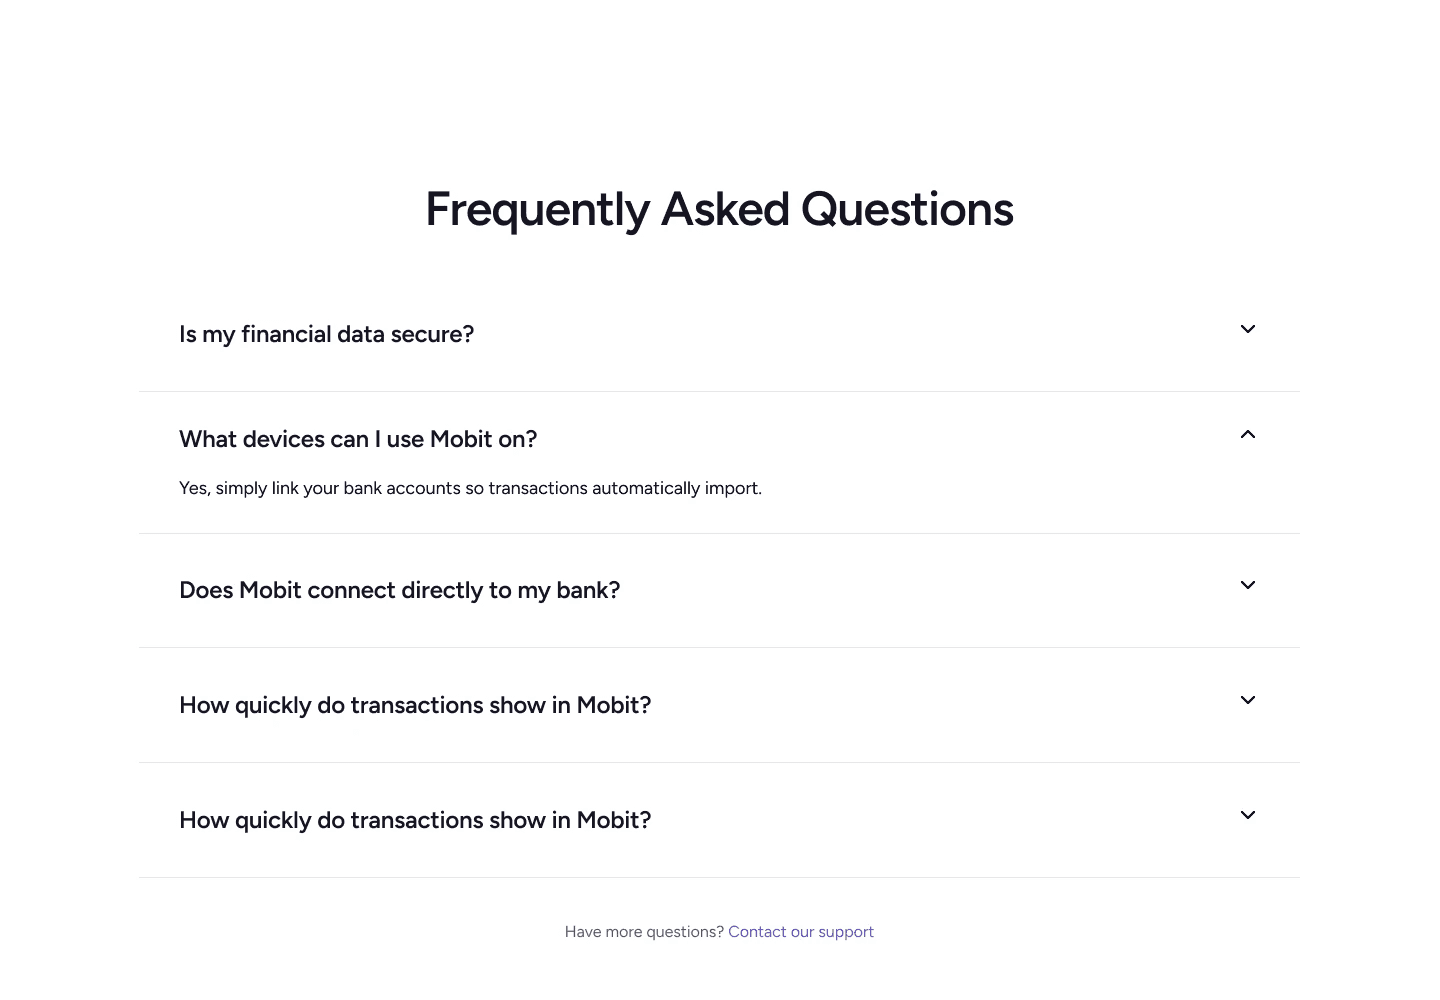Click the word "Questions" in the main heading
Image resolution: width=1440 pixels, height=1000 pixels.
click(907, 210)
